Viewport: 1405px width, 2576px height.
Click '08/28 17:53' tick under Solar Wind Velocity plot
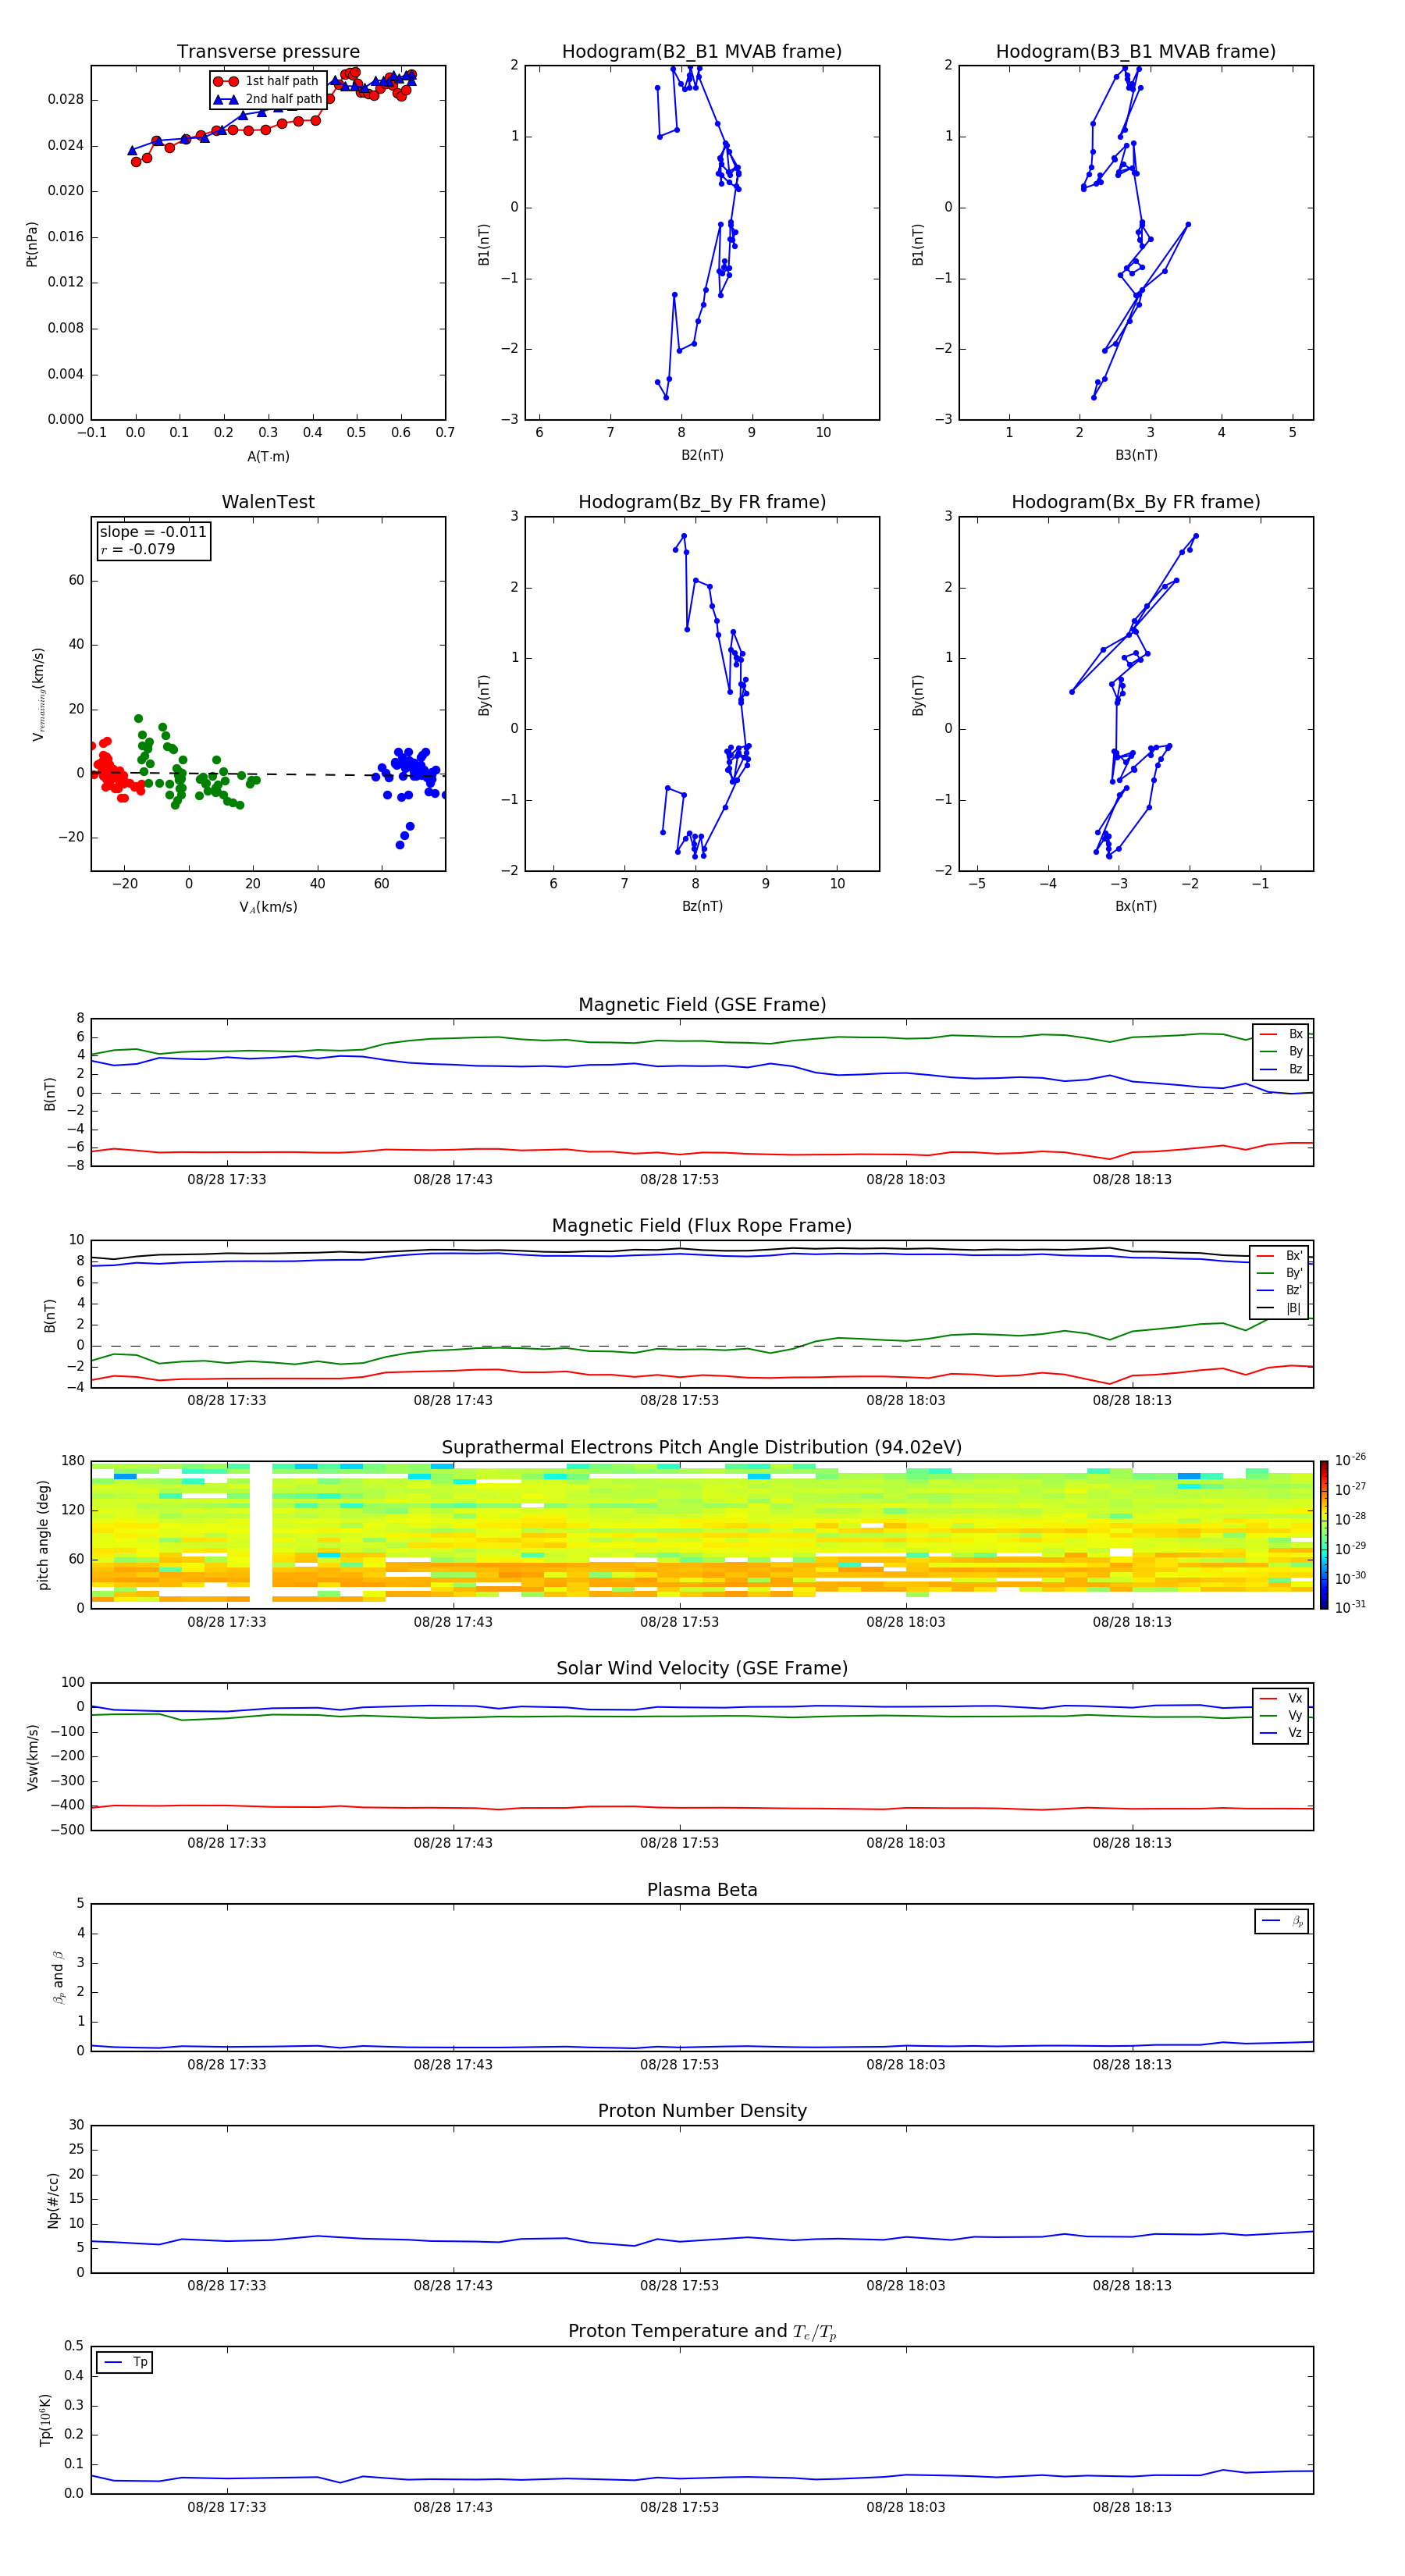679,1844
